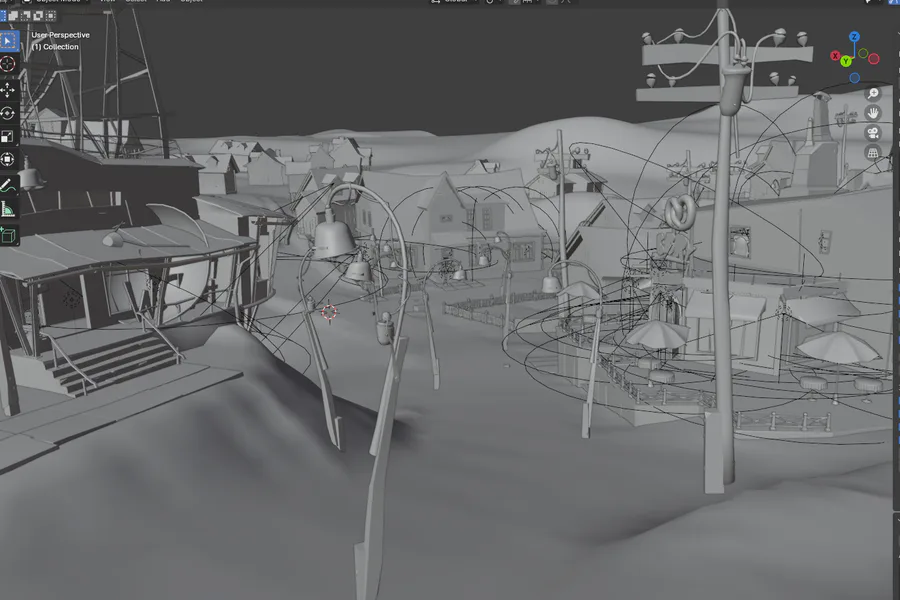The height and width of the screenshot is (600, 900).
Task: Click the viewport zoom magnifier button
Action: (x=873, y=94)
